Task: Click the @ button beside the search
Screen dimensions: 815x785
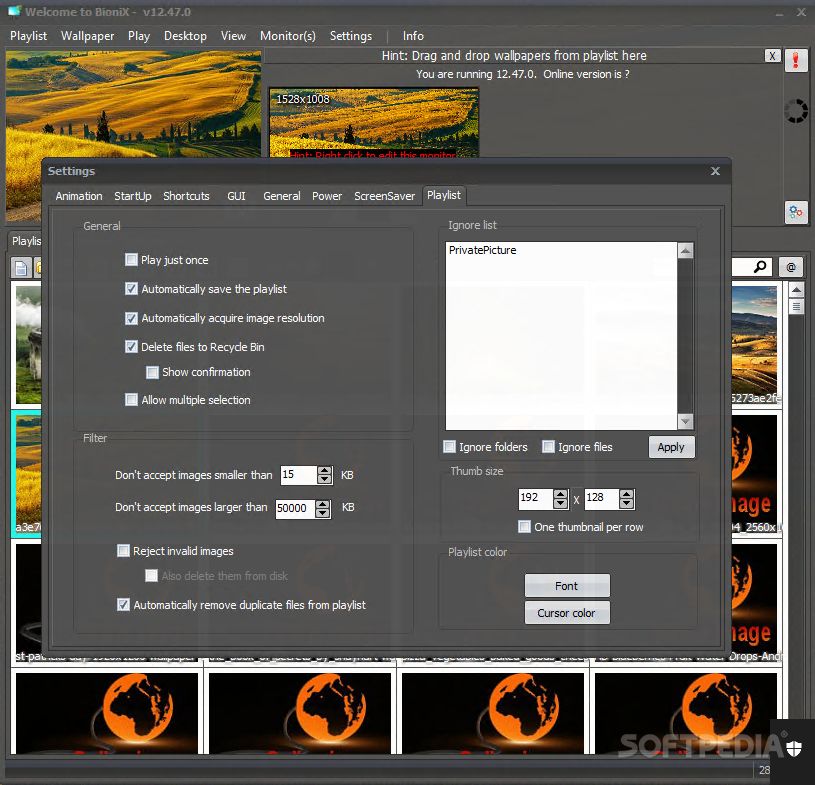Action: [791, 267]
